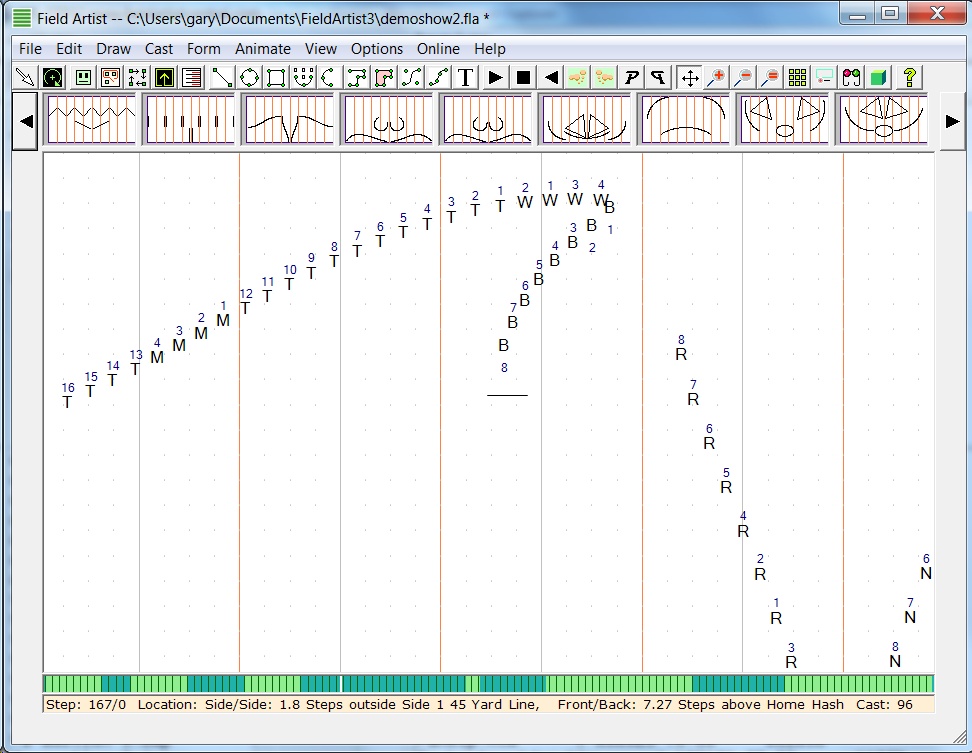Select the text 'T' tool
Viewport: 972px width, 753px height.
[x=466, y=77]
